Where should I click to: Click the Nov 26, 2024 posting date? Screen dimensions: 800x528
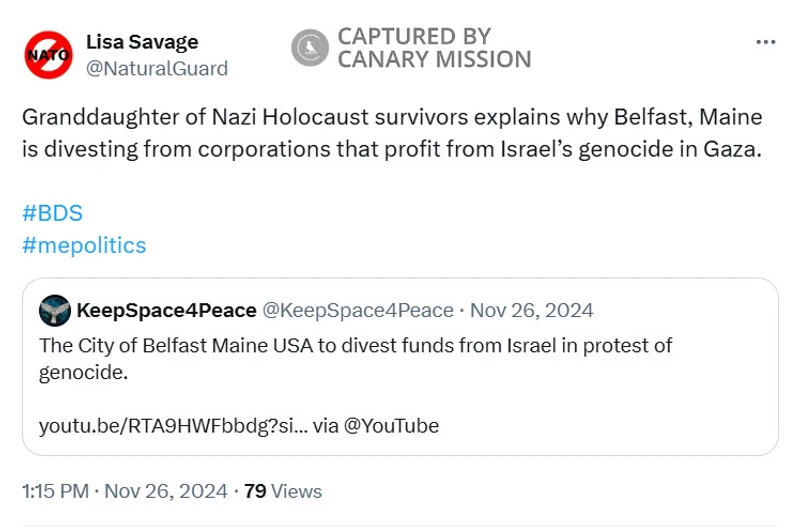click(166, 491)
